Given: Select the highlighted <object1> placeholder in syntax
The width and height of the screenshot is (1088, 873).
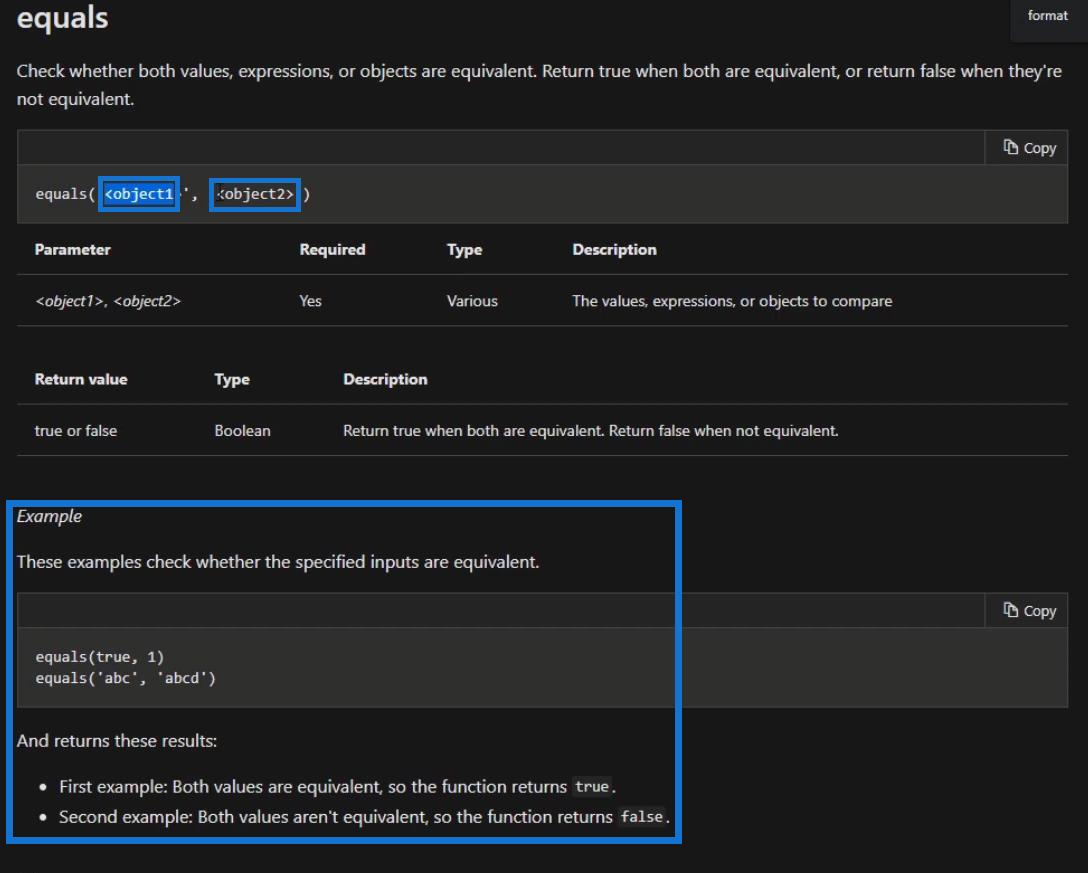Looking at the screenshot, I should pyautogui.click(x=139, y=194).
